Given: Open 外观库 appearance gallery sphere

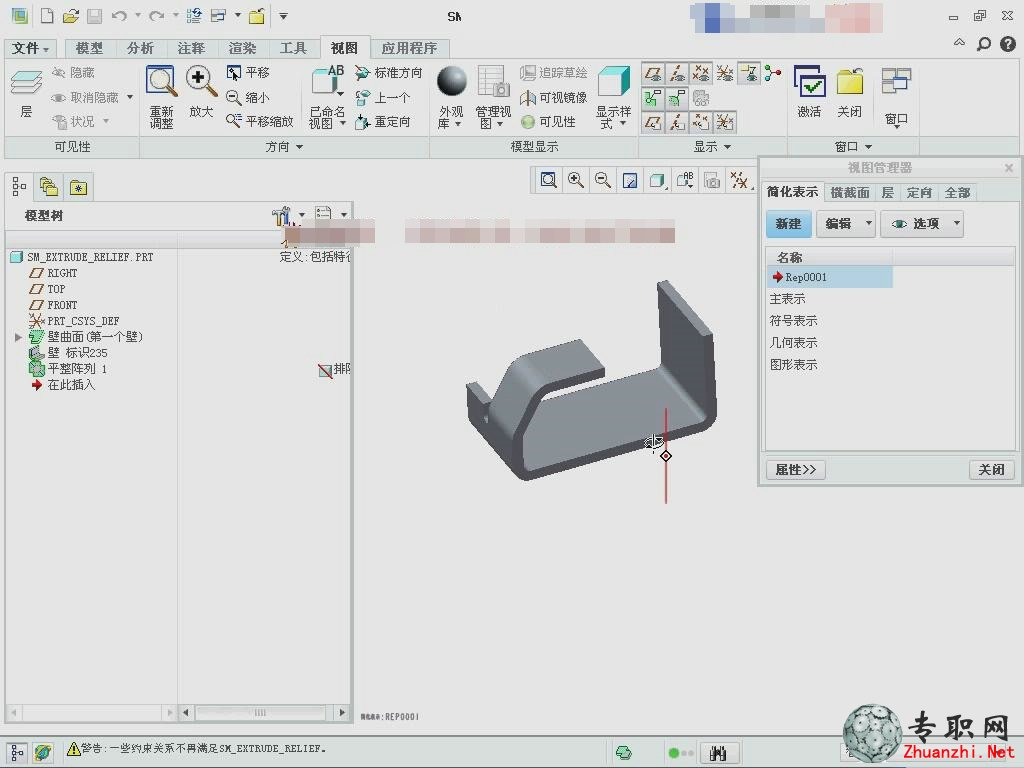Looking at the screenshot, I should [x=451, y=97].
